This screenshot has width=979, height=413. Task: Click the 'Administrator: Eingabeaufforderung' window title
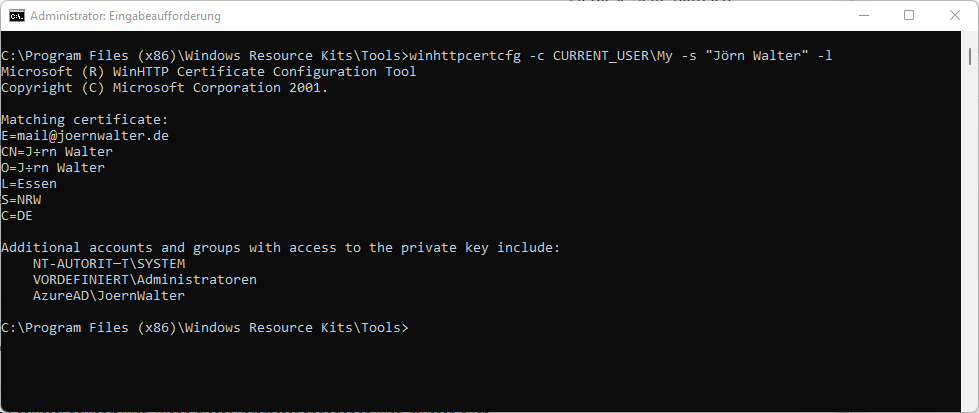tap(125, 16)
